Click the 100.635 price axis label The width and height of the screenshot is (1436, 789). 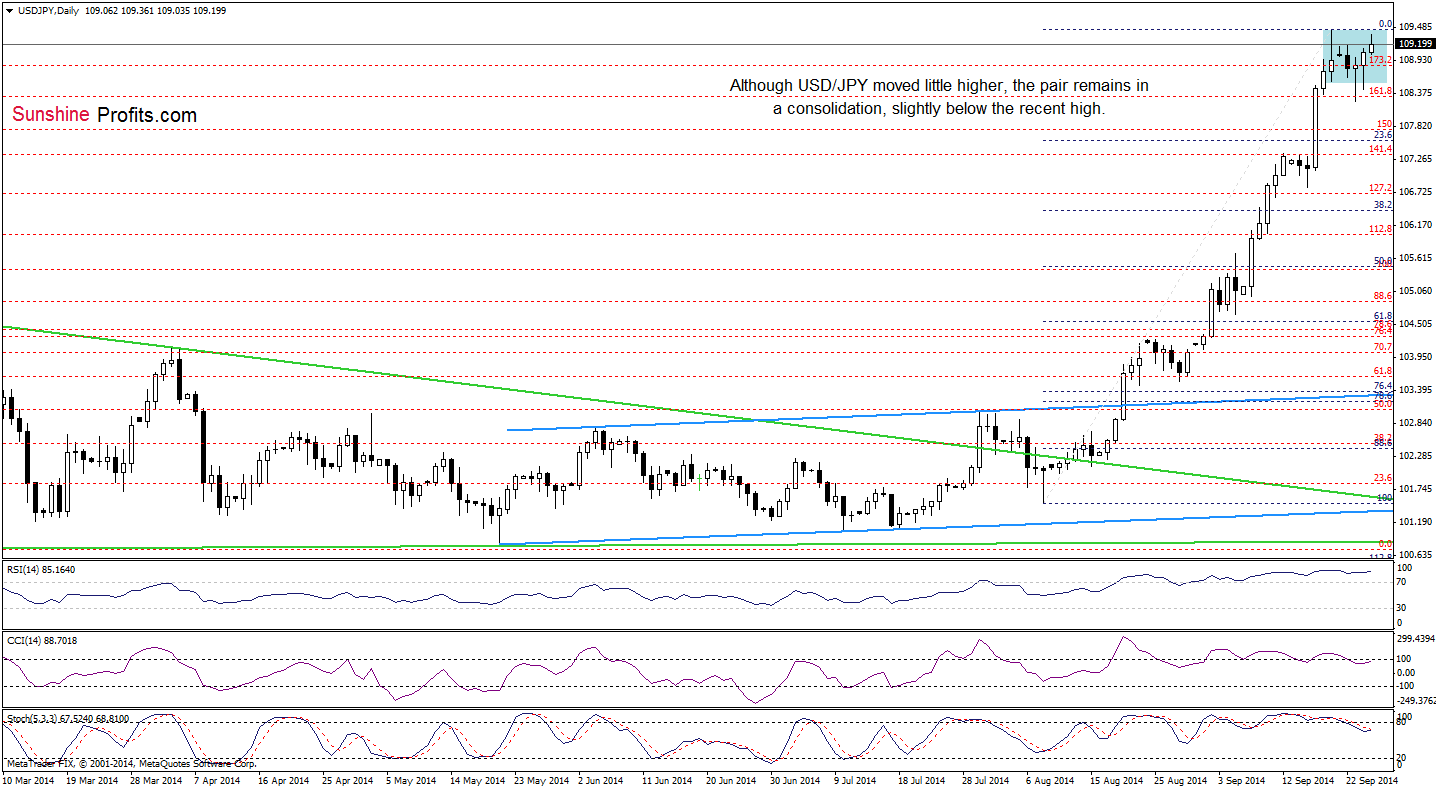[1415, 555]
